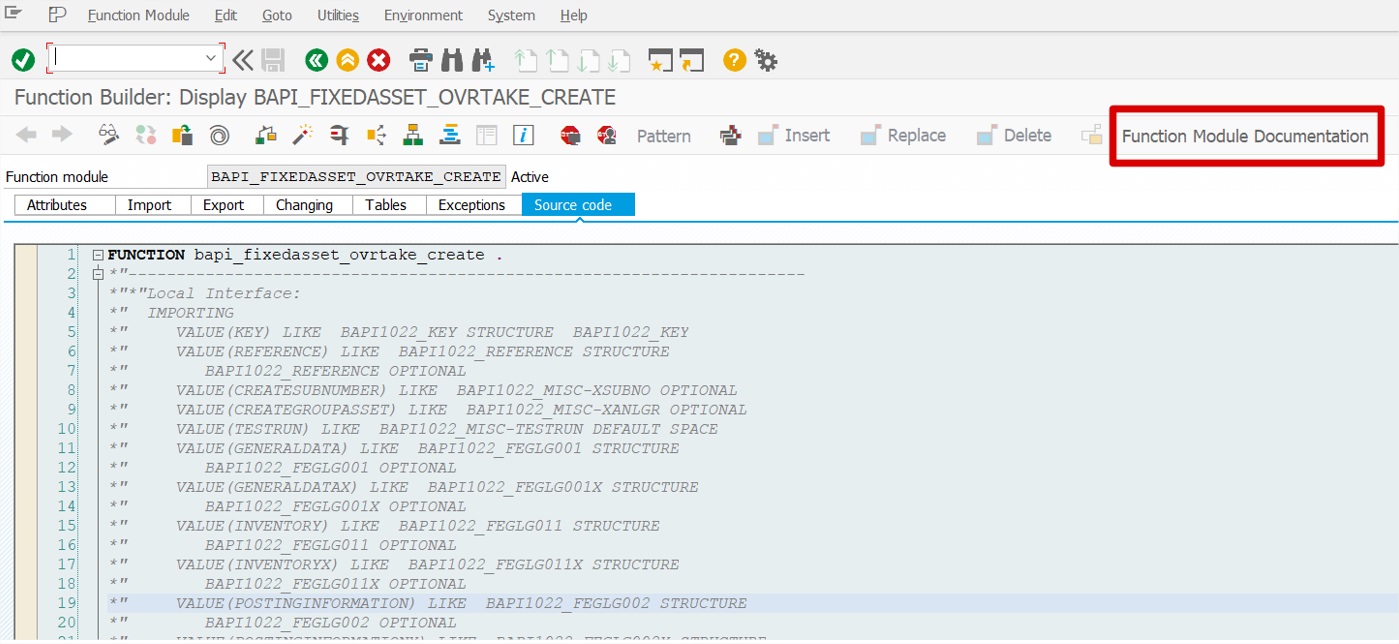Click the information (i) icon in the toolbar
1399x644 pixels.
523,135
